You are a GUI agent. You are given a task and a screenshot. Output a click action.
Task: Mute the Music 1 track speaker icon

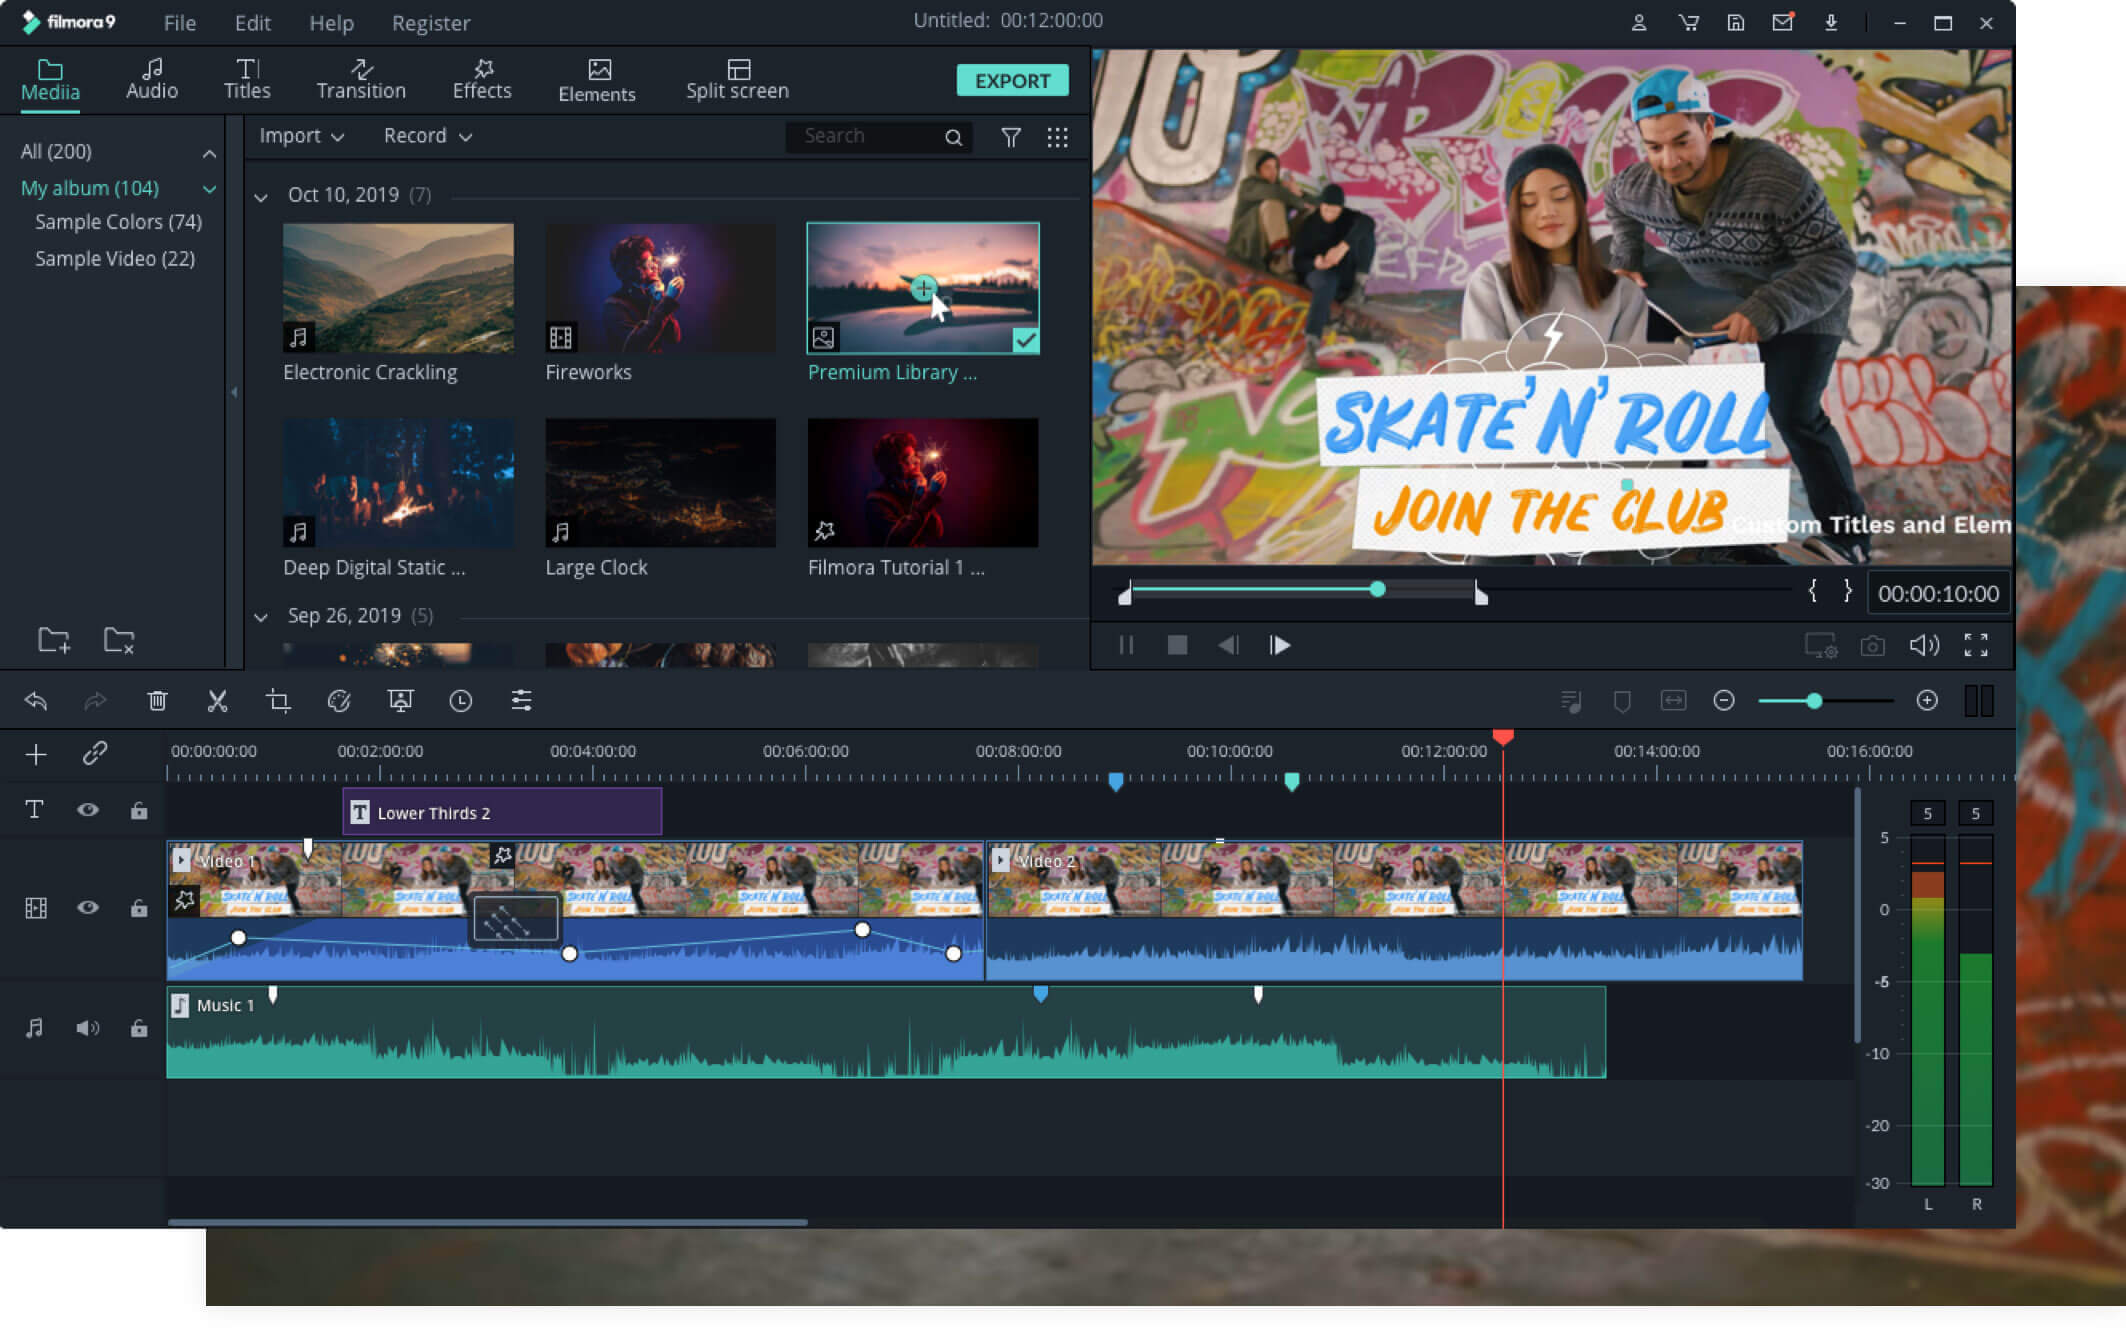[x=89, y=1028]
